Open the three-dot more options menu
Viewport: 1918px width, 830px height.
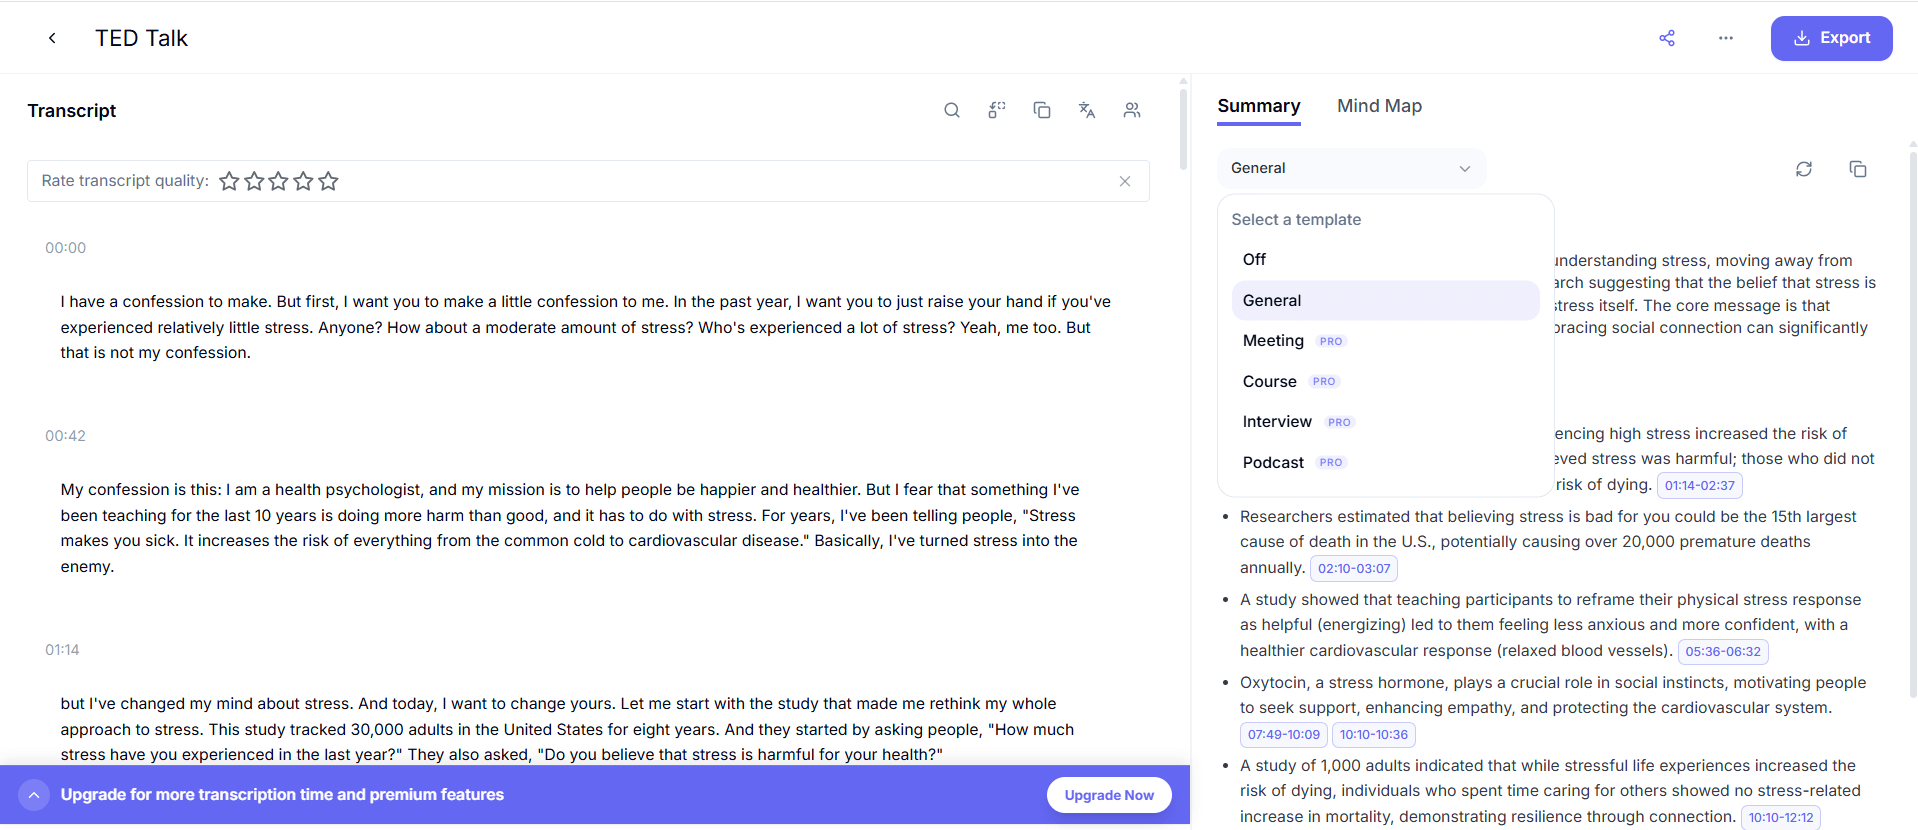(x=1726, y=38)
